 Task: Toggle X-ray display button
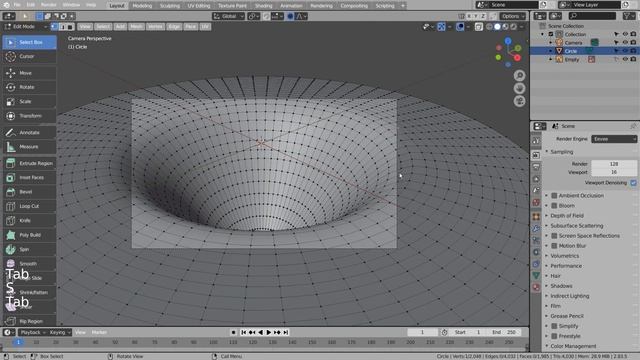478,27
